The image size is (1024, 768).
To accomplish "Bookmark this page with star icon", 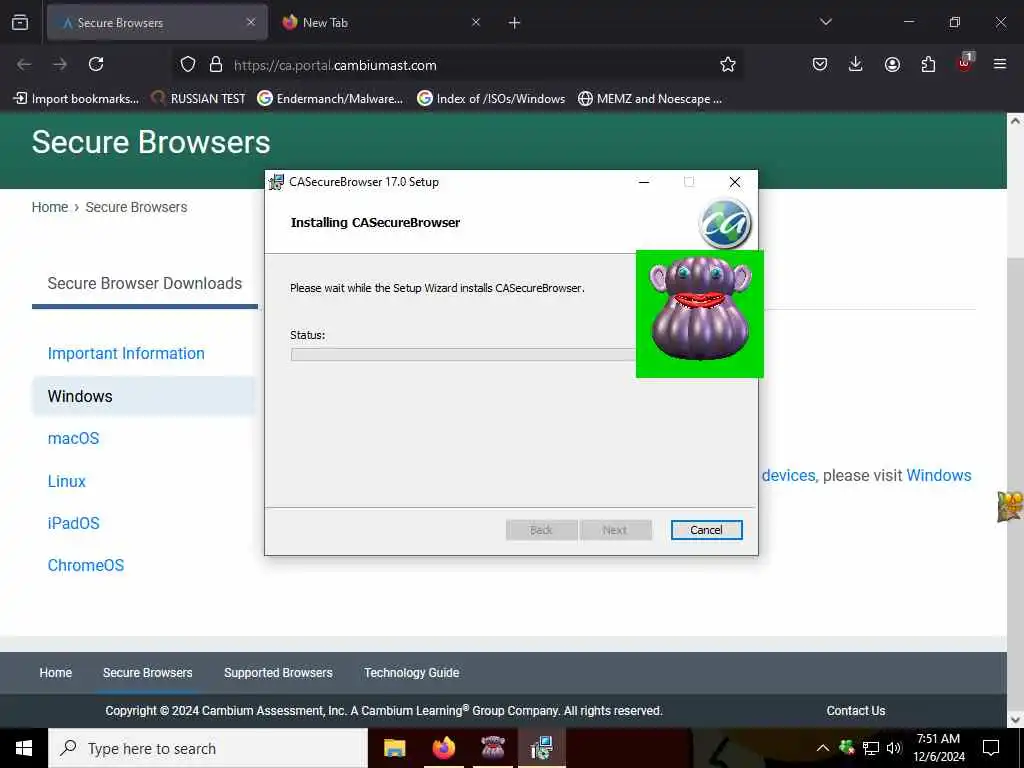I will pyautogui.click(x=728, y=64).
